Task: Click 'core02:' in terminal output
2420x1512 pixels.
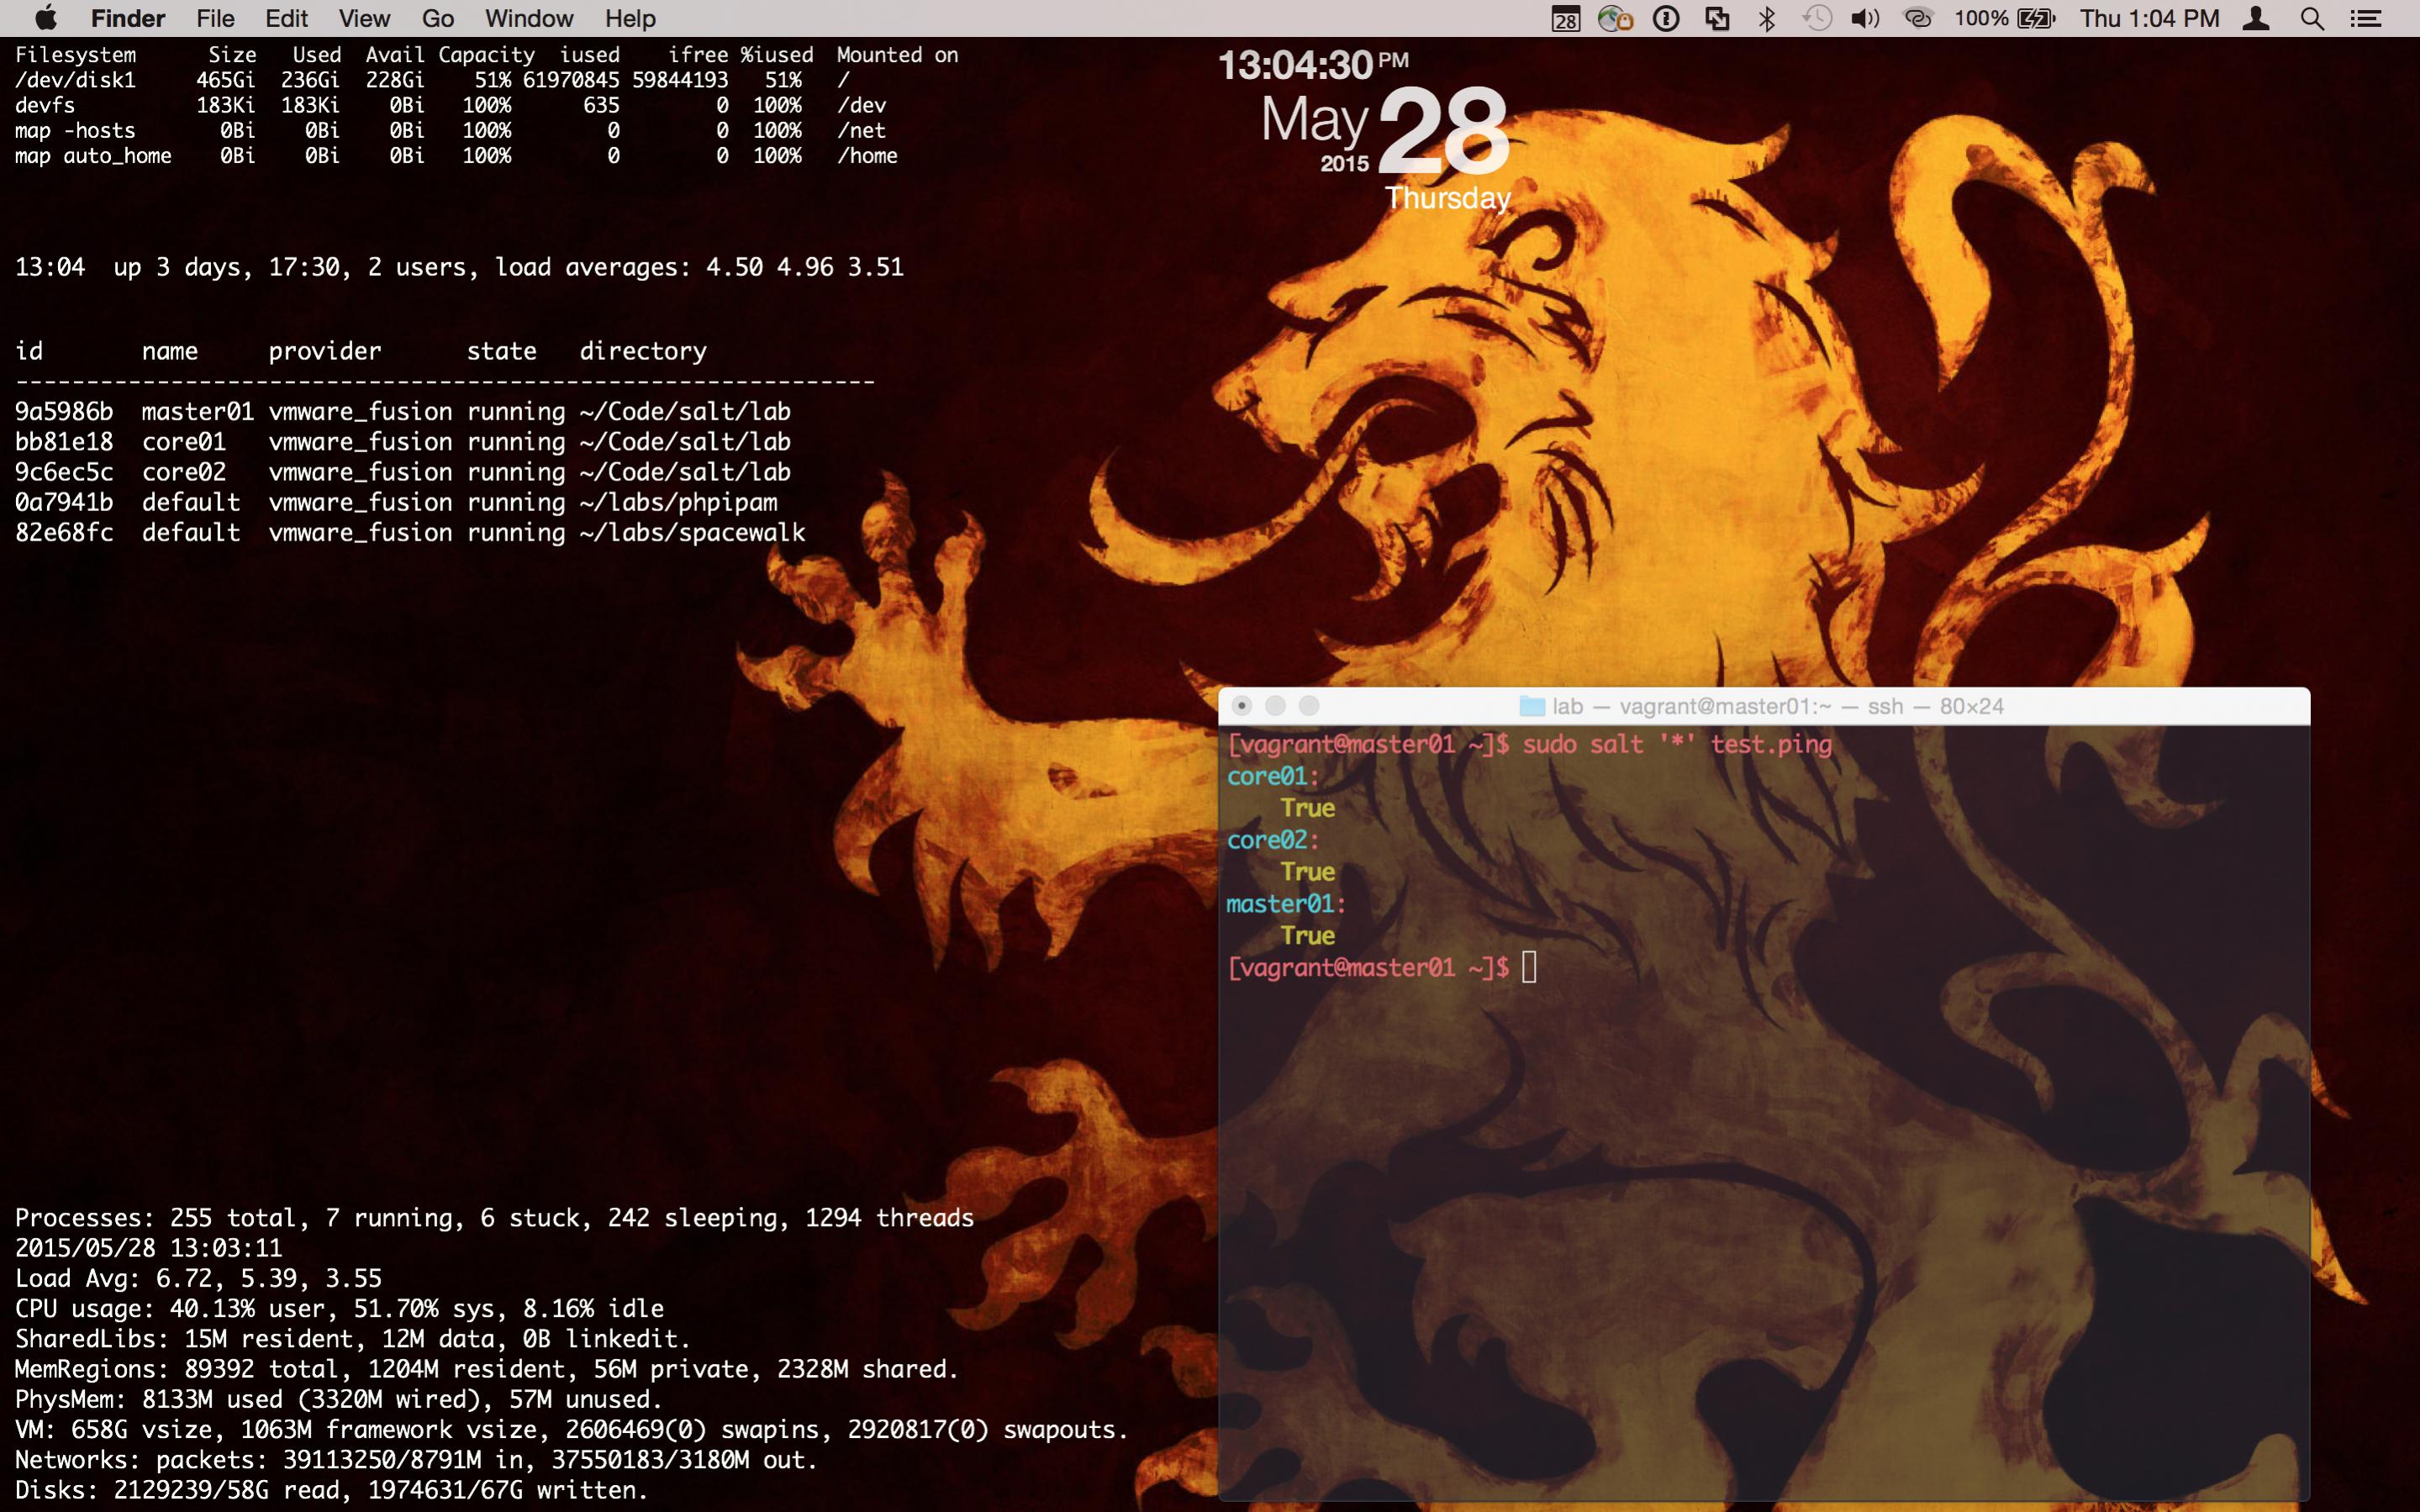Action: click(x=1273, y=840)
